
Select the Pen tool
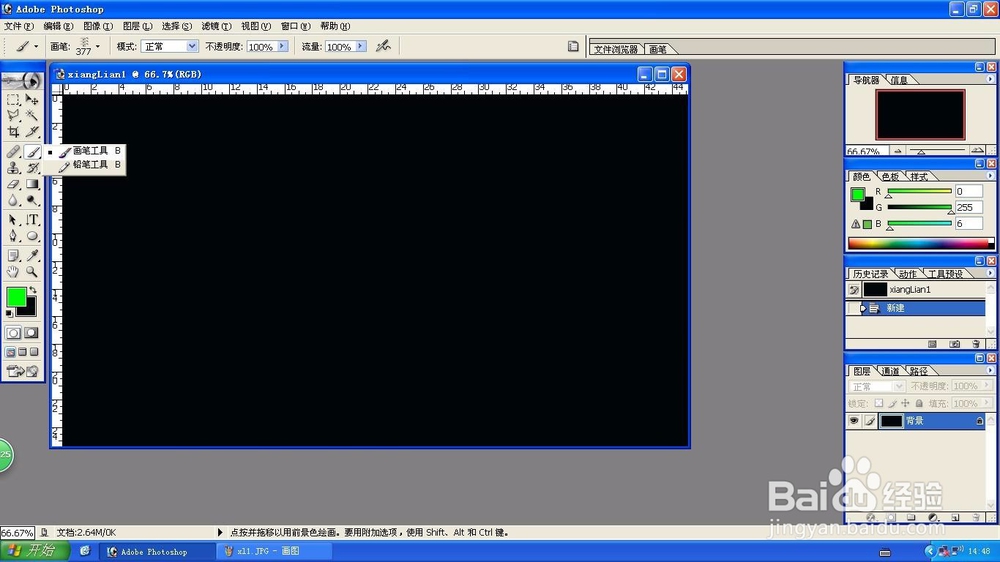point(13,236)
